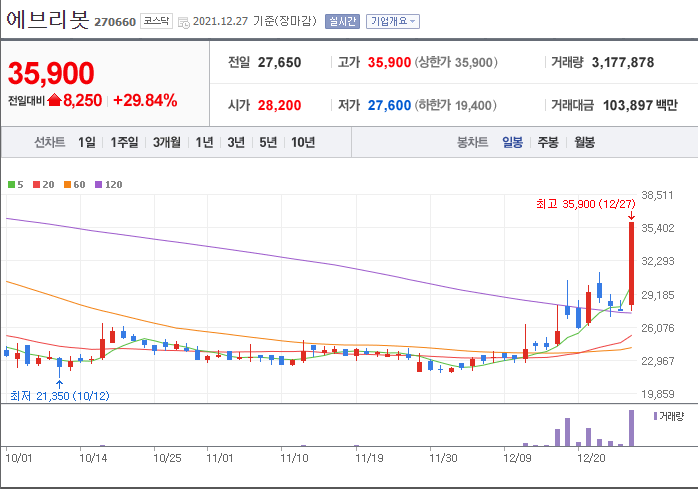
Task: Click the green 5-day average swatch
Action: point(12,184)
